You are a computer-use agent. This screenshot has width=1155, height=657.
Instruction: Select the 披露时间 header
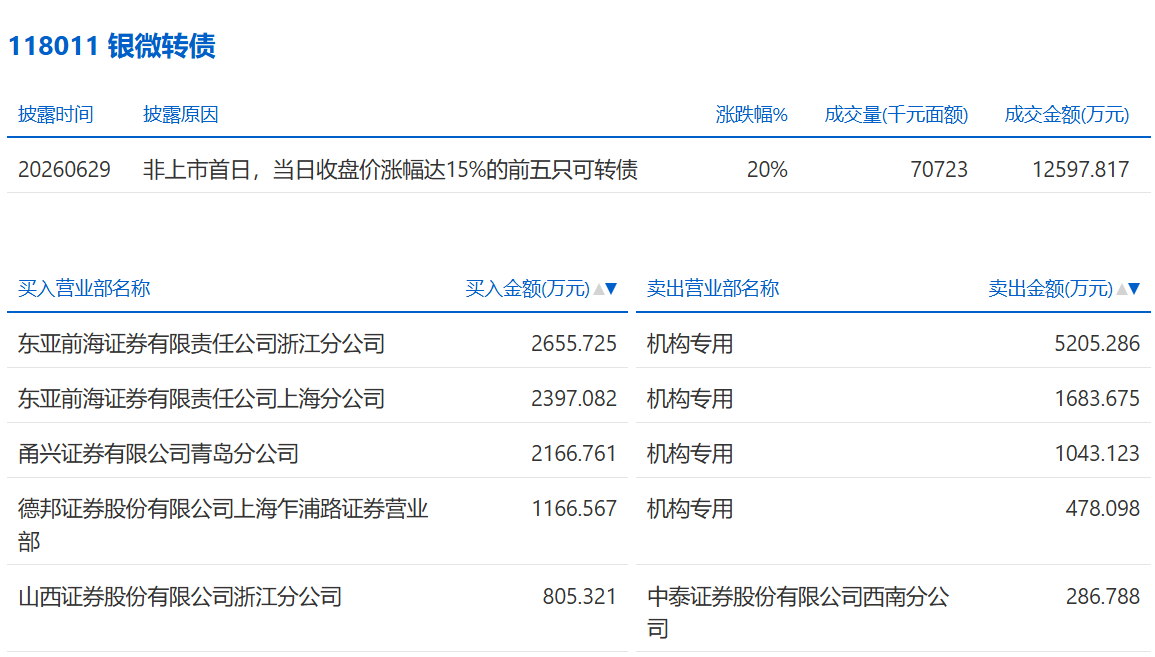(55, 115)
